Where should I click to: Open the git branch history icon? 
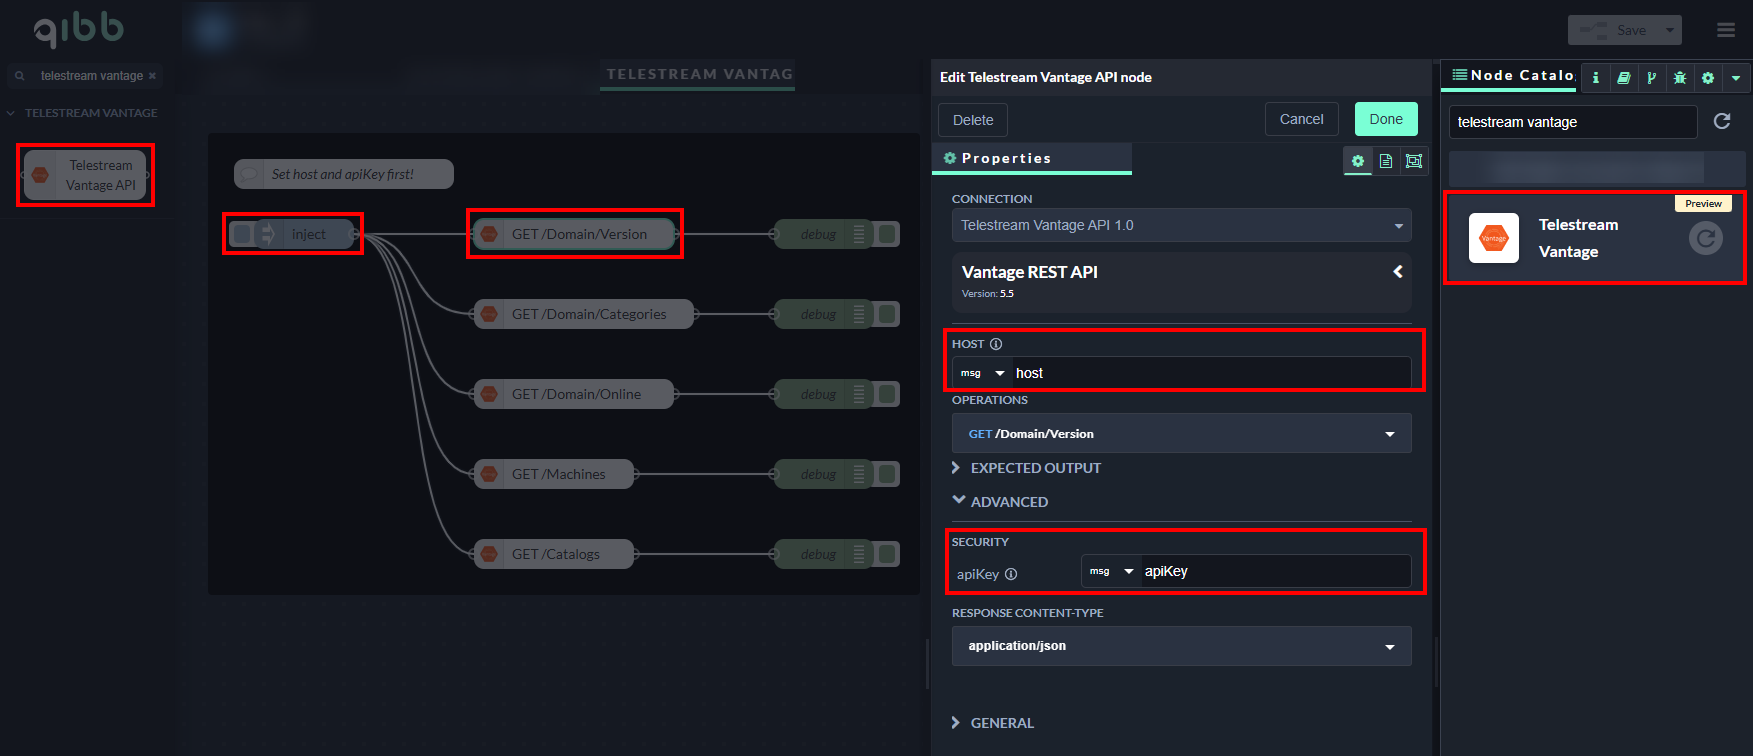point(1652,77)
